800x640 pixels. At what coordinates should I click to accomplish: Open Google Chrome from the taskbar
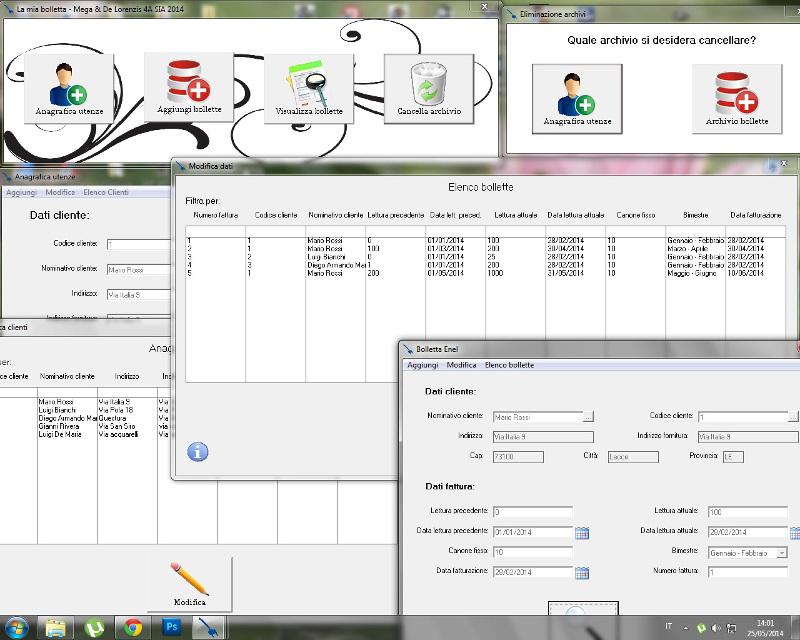(x=132, y=627)
